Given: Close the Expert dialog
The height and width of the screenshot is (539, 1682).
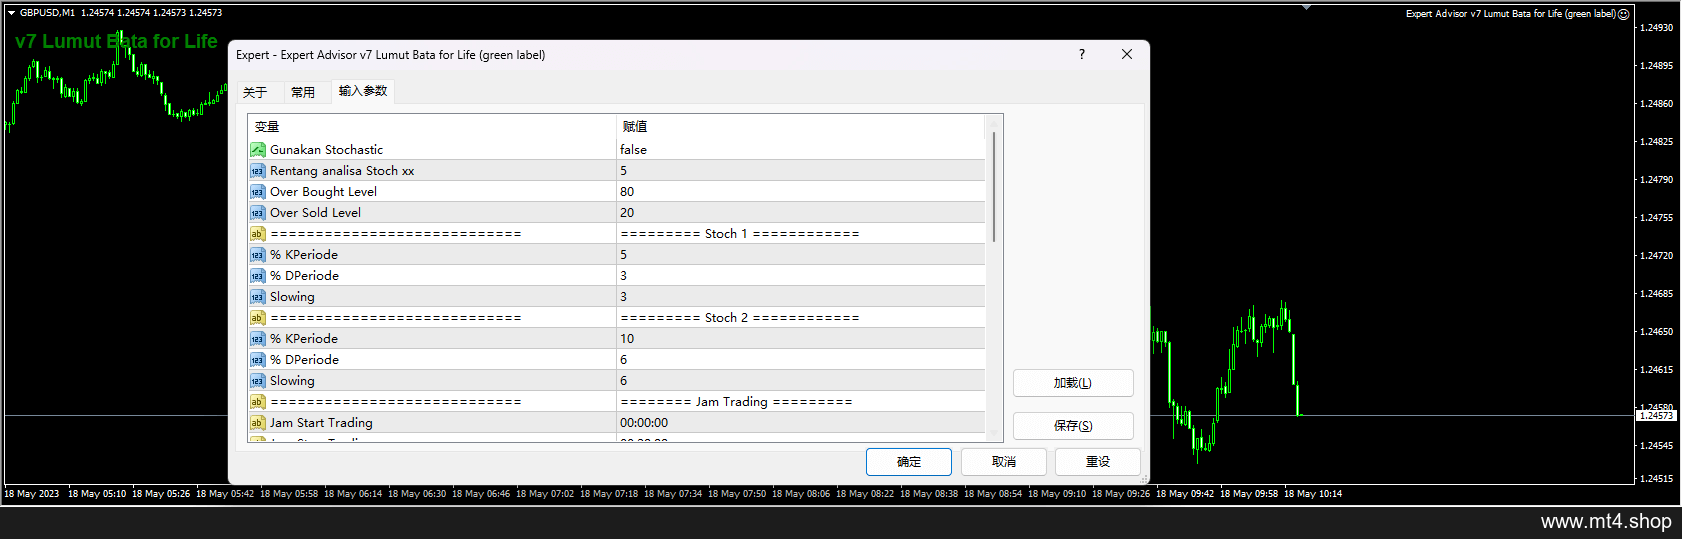Looking at the screenshot, I should click(x=1127, y=54).
